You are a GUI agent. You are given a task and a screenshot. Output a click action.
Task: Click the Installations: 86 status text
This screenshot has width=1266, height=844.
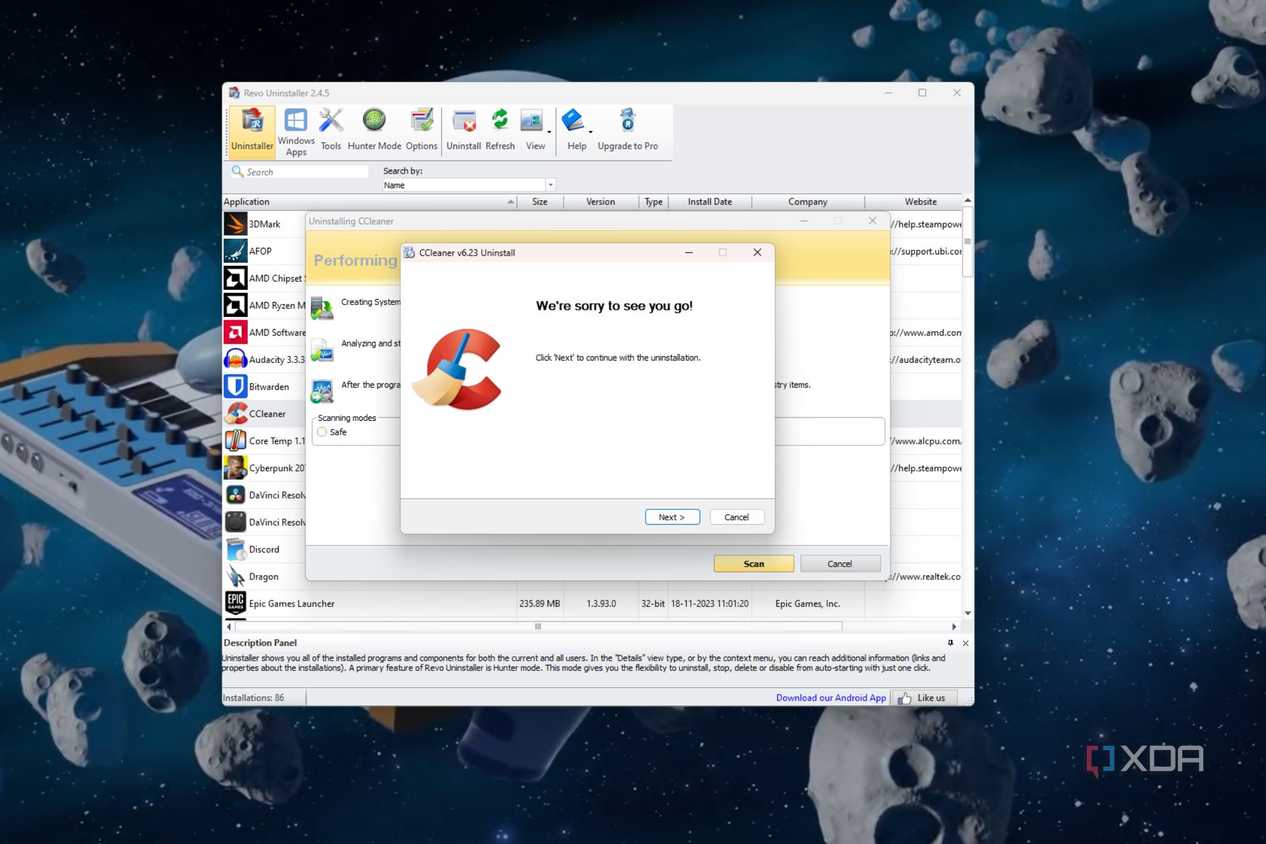253,698
